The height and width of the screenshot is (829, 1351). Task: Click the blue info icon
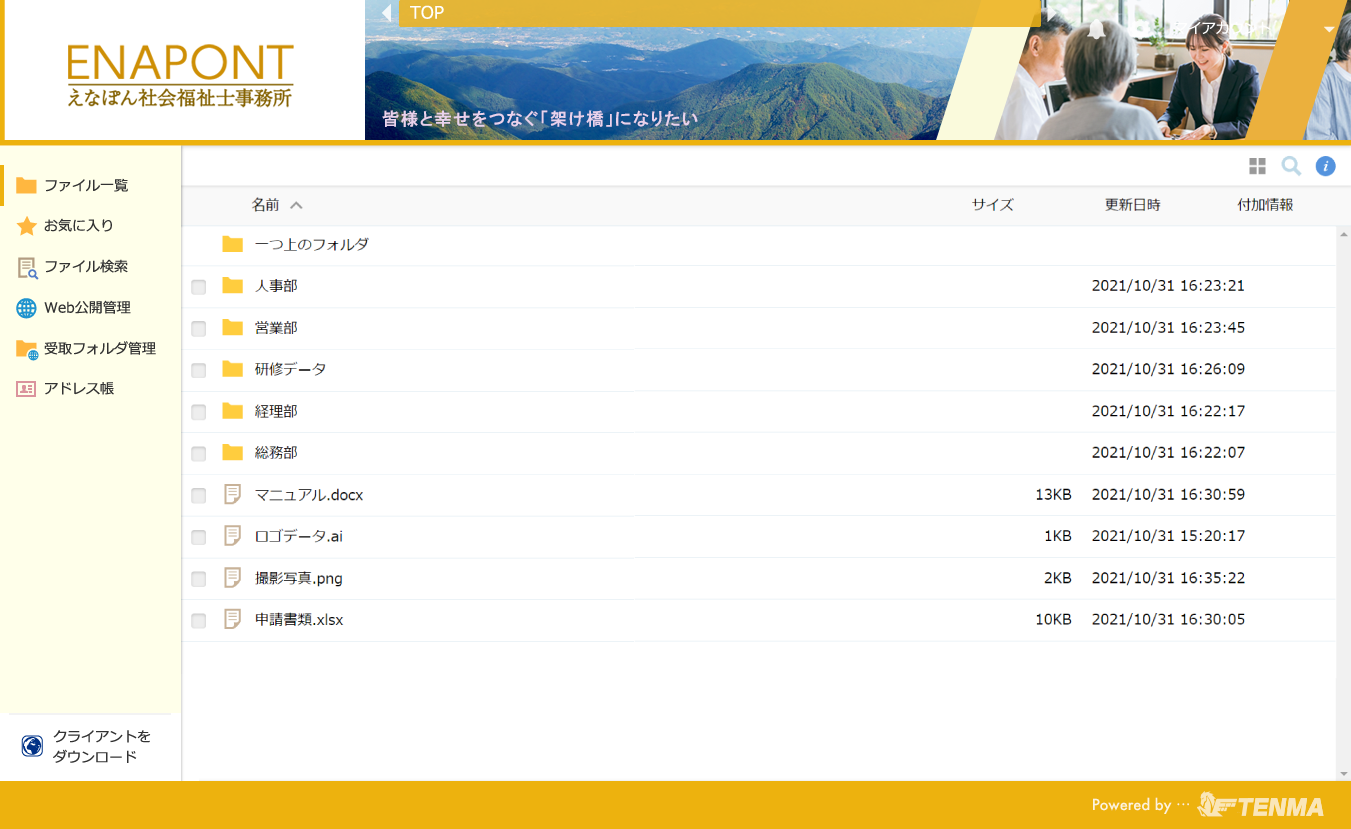coord(1325,166)
